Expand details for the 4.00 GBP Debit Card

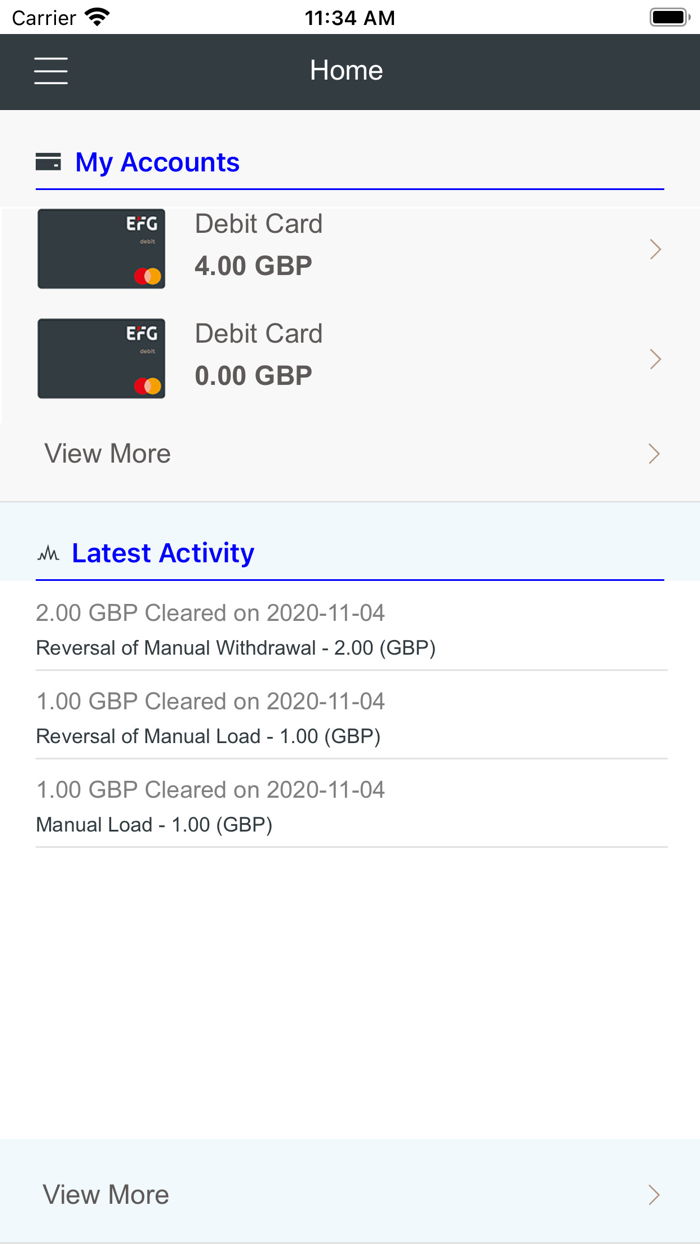point(655,248)
